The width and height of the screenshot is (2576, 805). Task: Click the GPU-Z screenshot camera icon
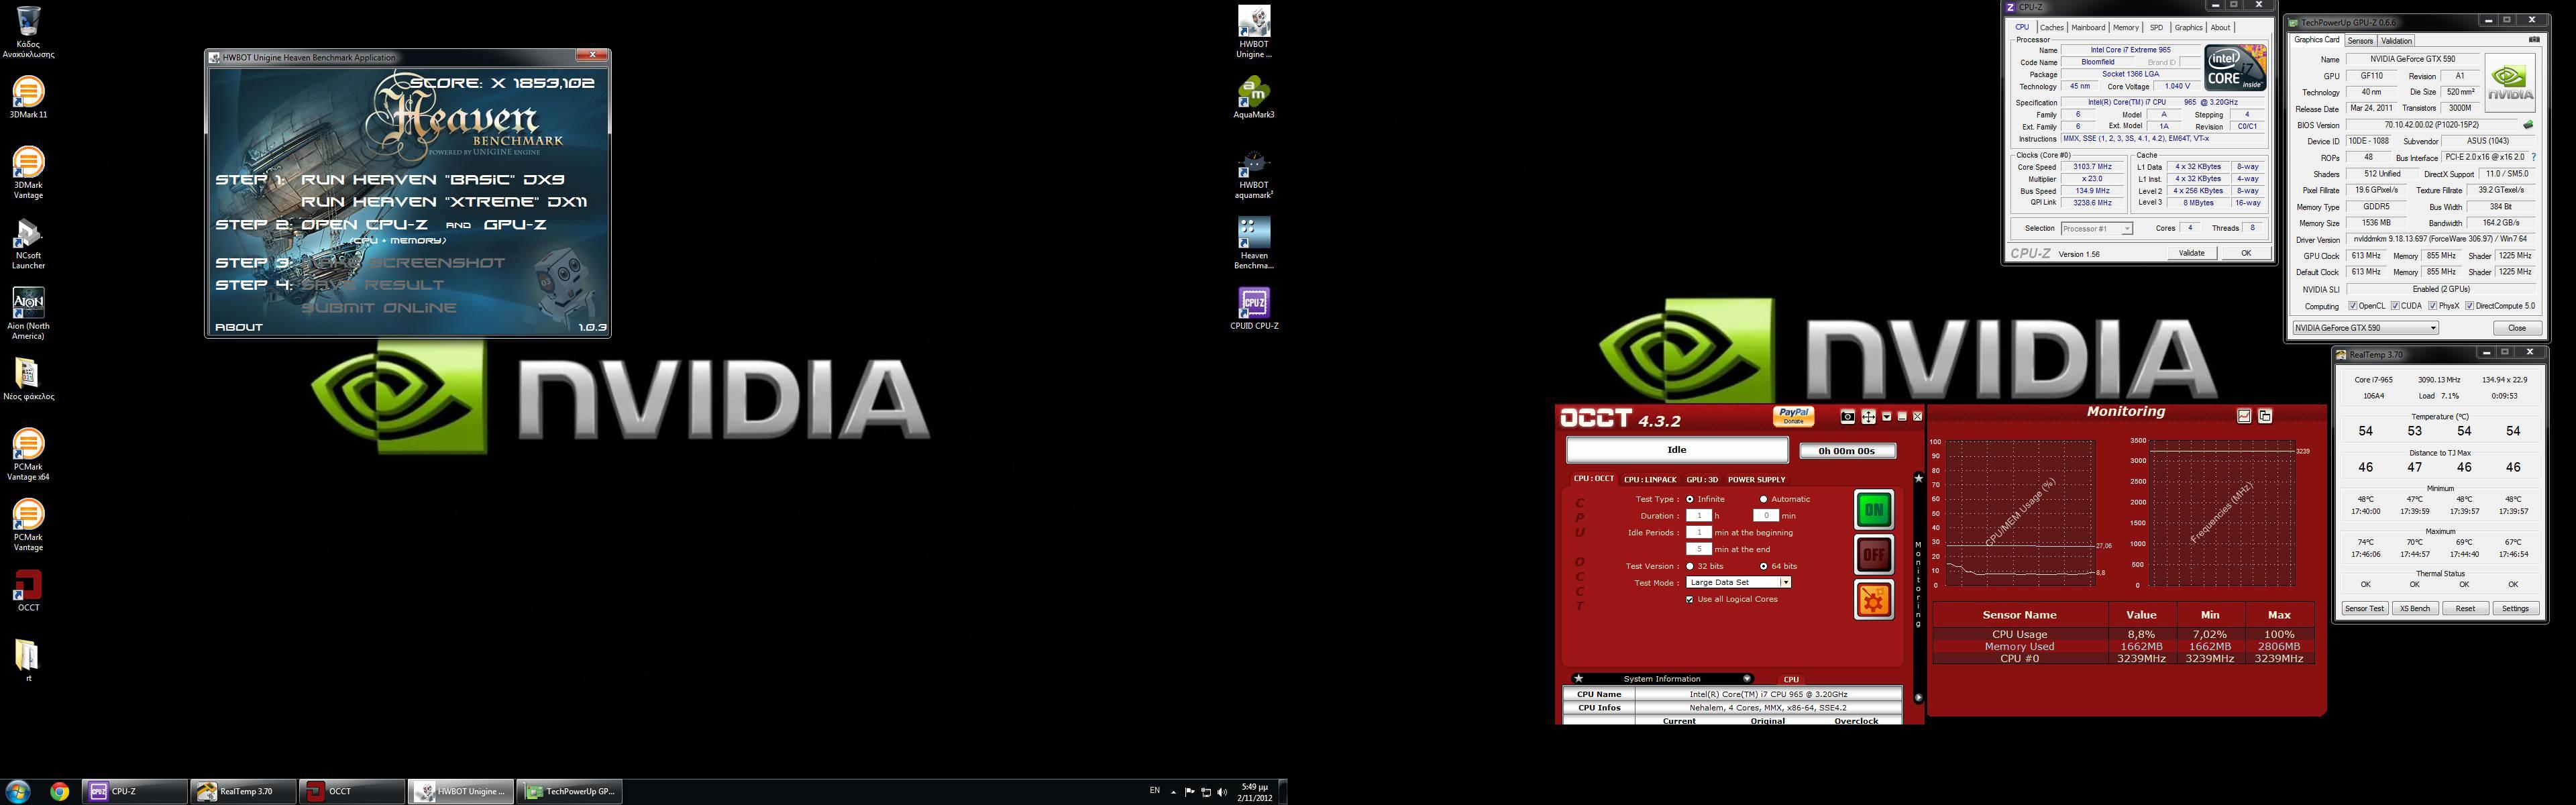(x=2534, y=40)
